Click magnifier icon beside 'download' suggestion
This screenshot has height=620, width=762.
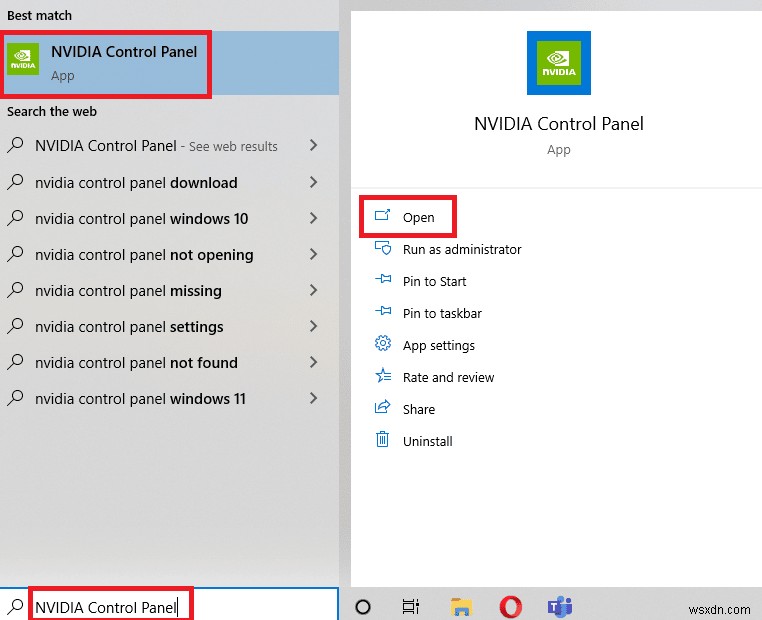[15, 182]
